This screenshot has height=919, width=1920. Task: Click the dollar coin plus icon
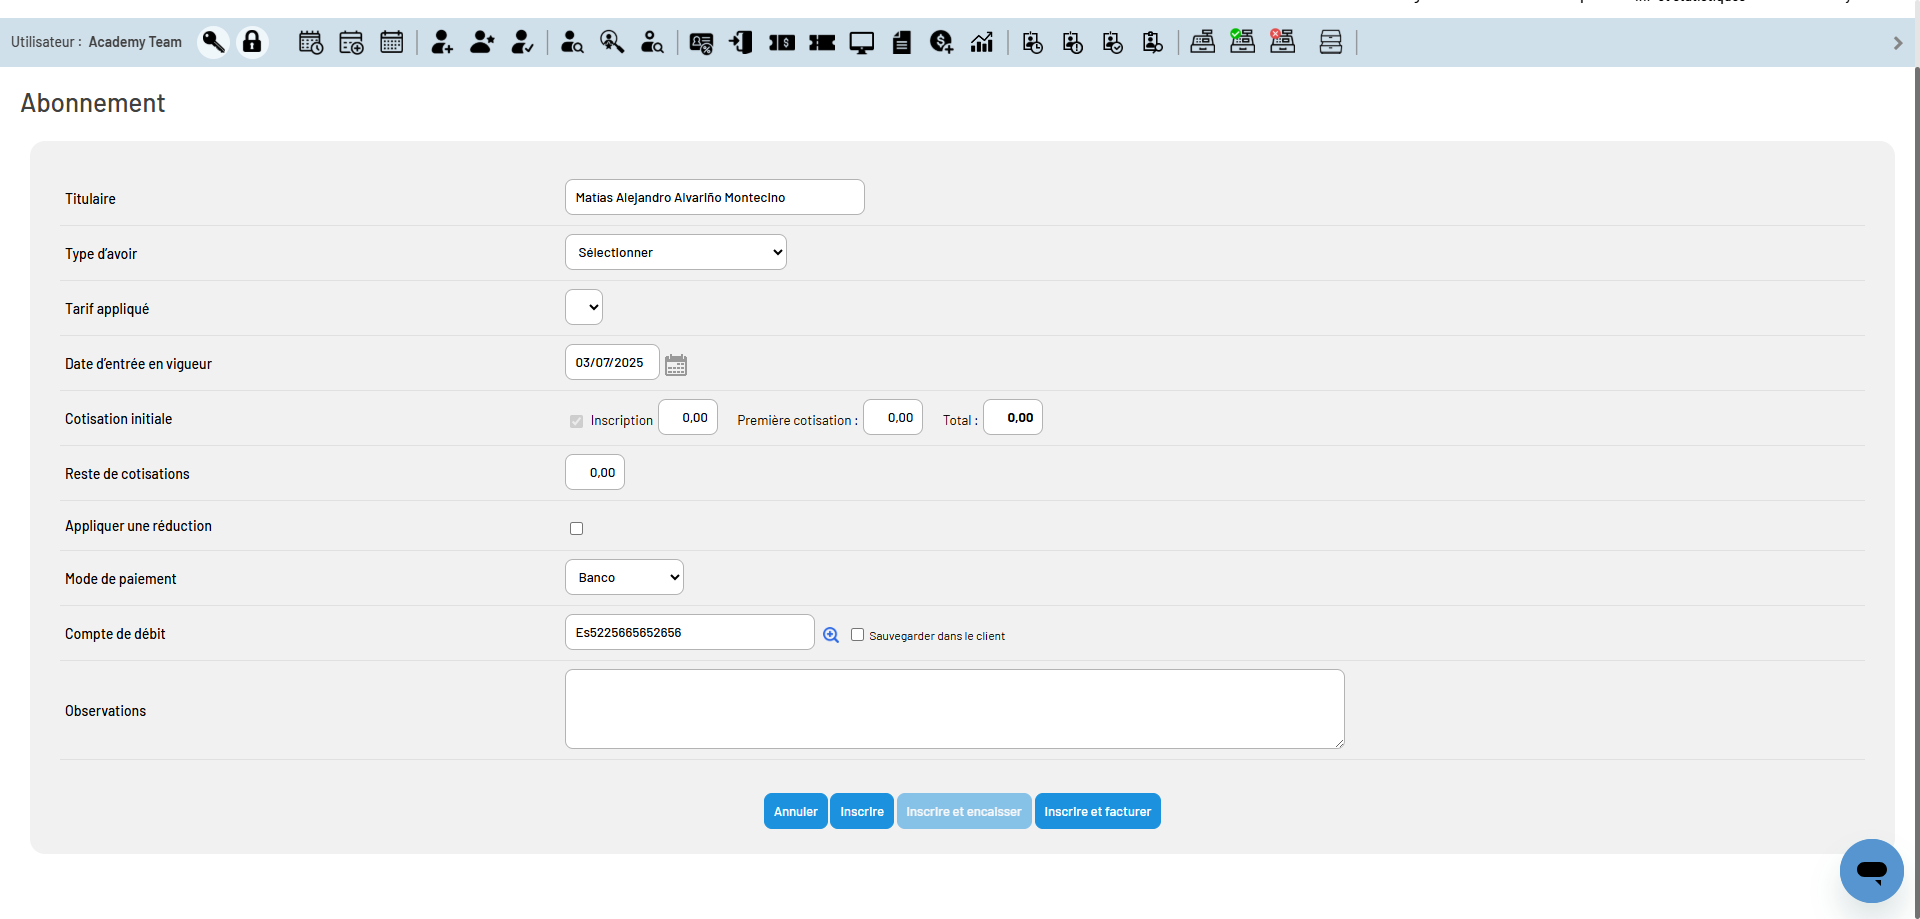942,42
